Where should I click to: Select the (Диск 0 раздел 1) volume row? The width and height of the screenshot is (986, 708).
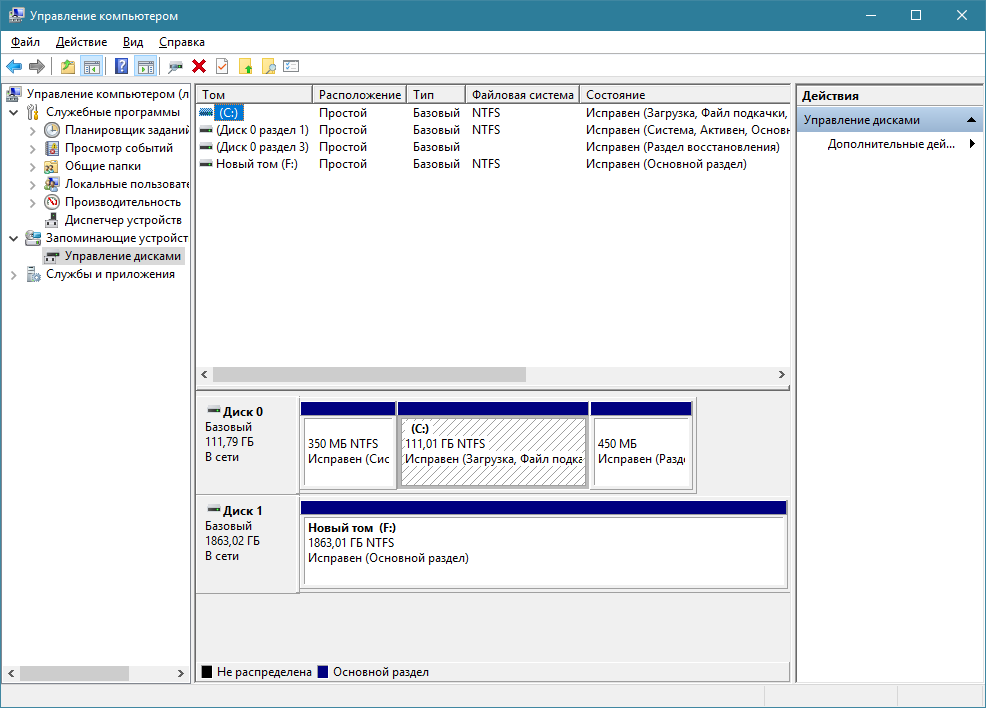coord(492,130)
